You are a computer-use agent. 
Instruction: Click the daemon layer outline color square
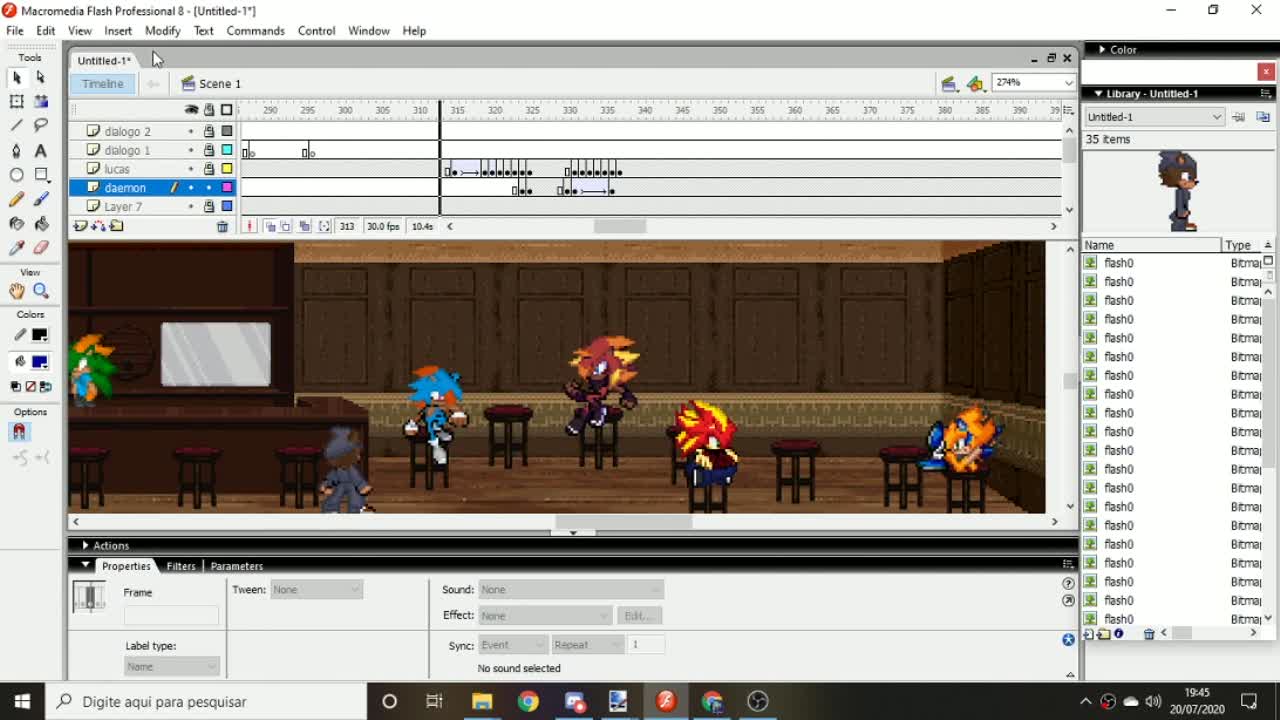coord(227,188)
